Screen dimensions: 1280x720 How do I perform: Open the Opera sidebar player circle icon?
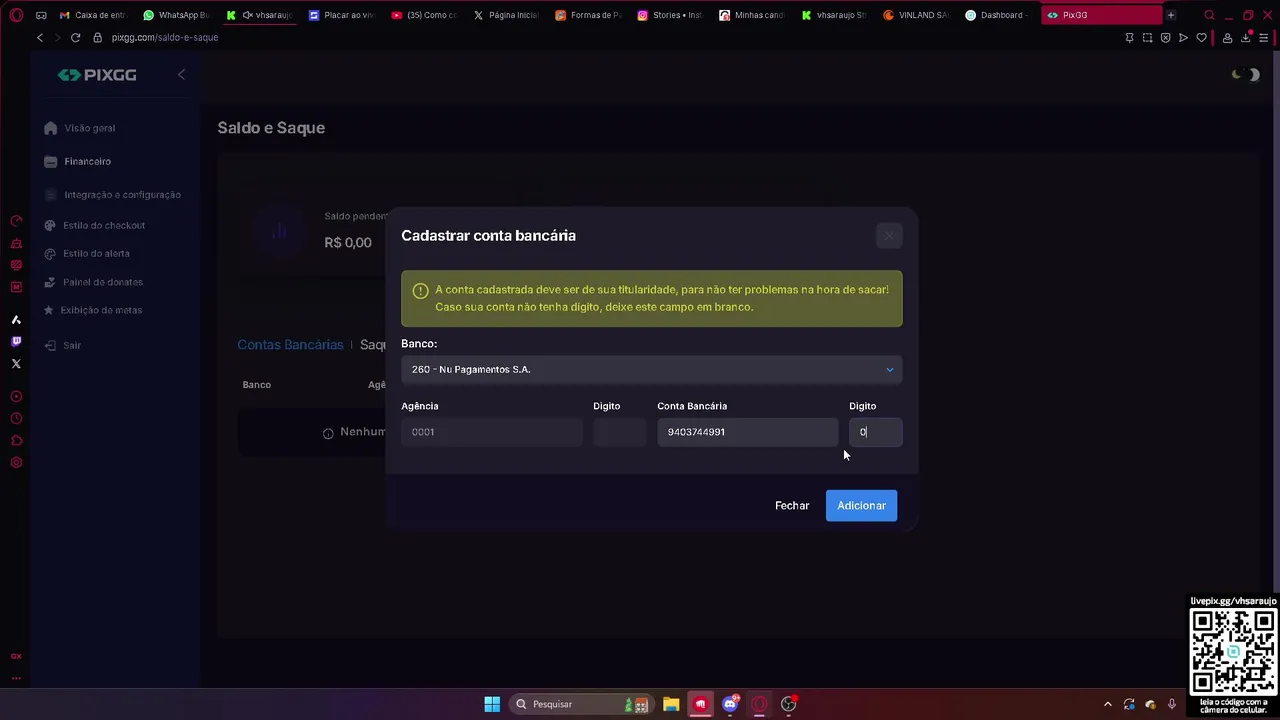[16, 397]
